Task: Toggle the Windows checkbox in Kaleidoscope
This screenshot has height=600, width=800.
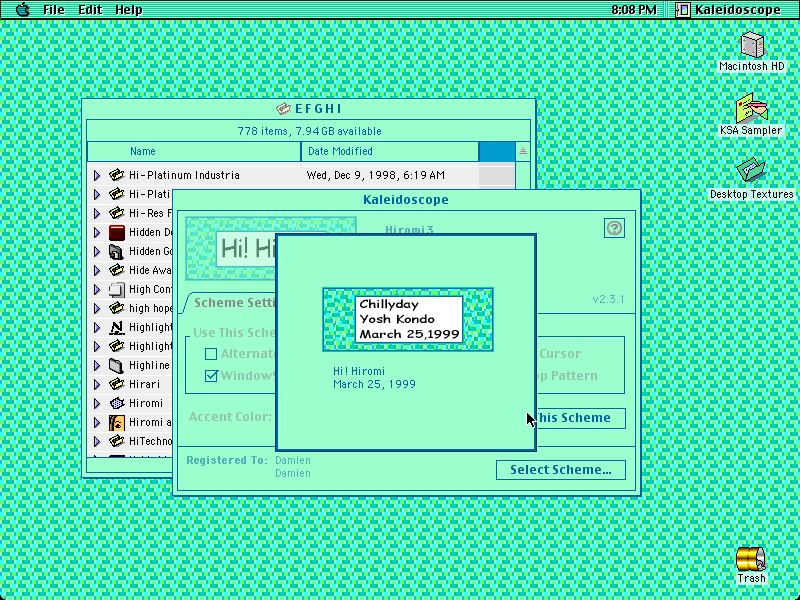Action: [211, 376]
